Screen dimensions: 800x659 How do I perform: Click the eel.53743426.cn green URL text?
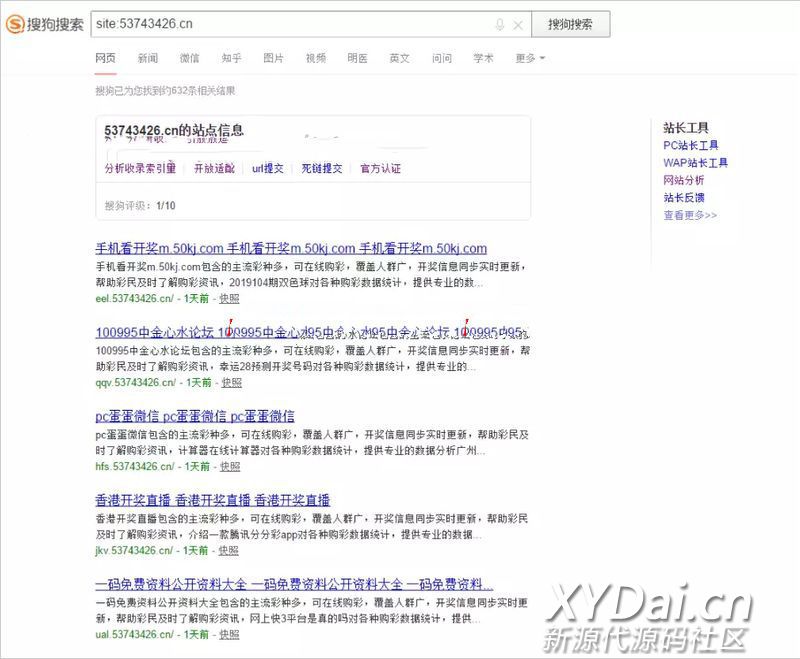click(135, 298)
